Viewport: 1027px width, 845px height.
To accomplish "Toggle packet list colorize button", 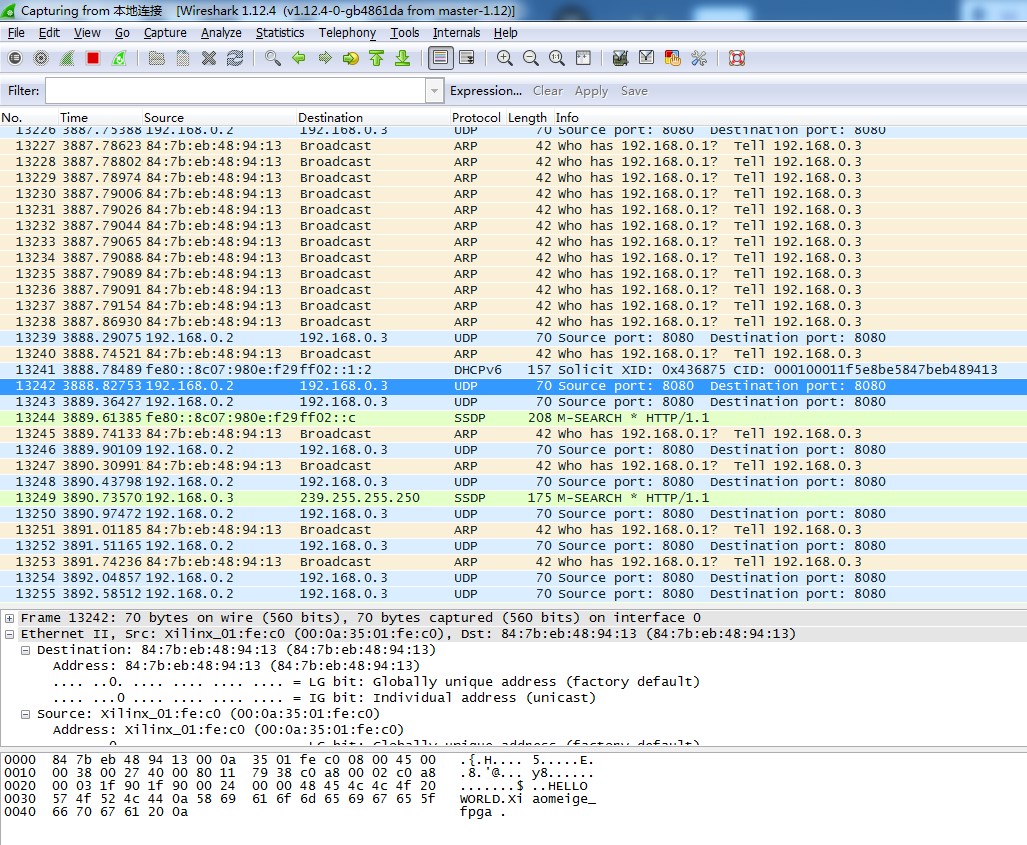I will point(439,58).
